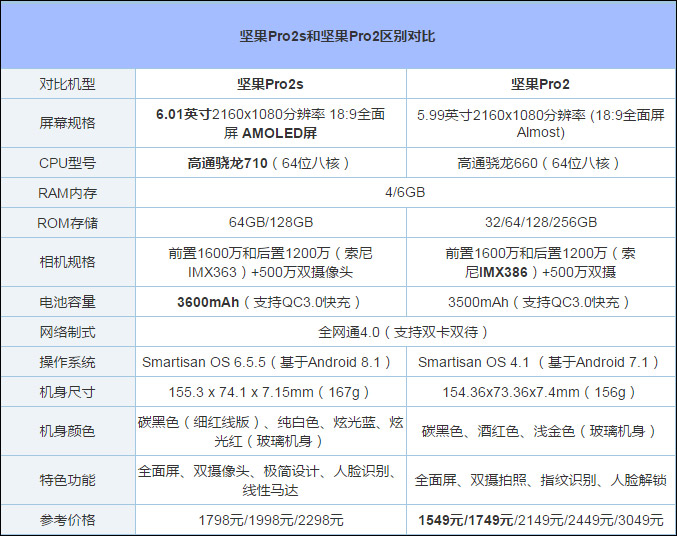Select the 电池容量 row label

68,302
